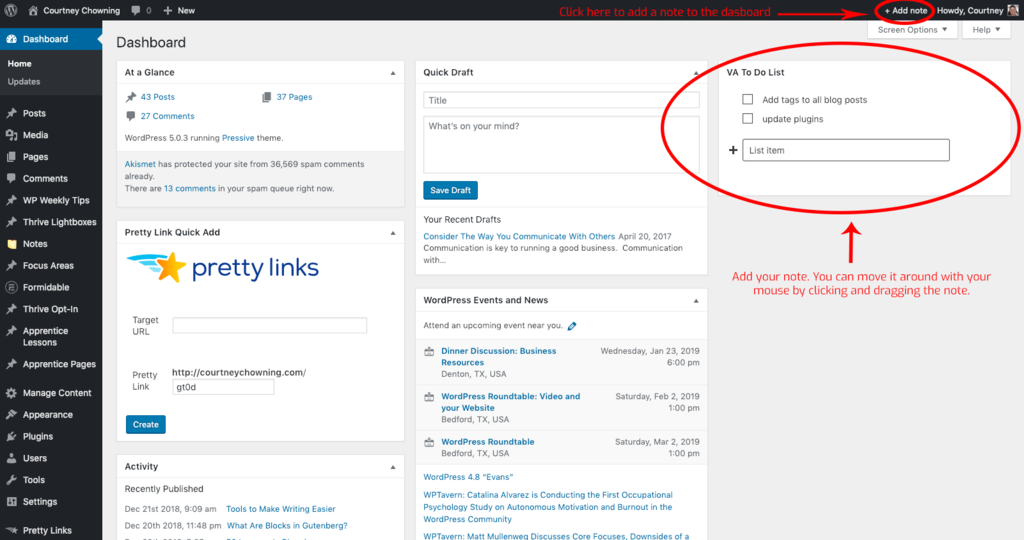1024x540 pixels.
Task: Click the Comments bubble icon in sidebar
Action: (11, 178)
